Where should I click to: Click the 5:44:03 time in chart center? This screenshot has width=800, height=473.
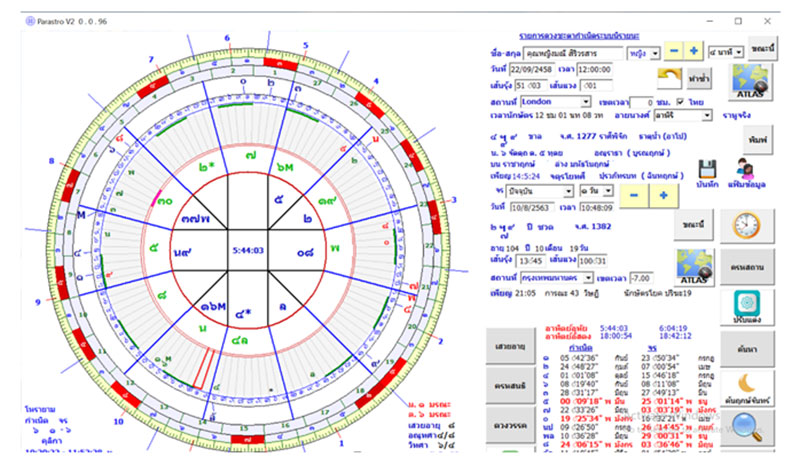point(248,251)
